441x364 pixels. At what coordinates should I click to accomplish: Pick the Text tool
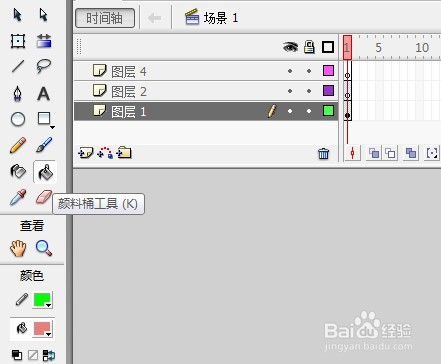[43, 94]
